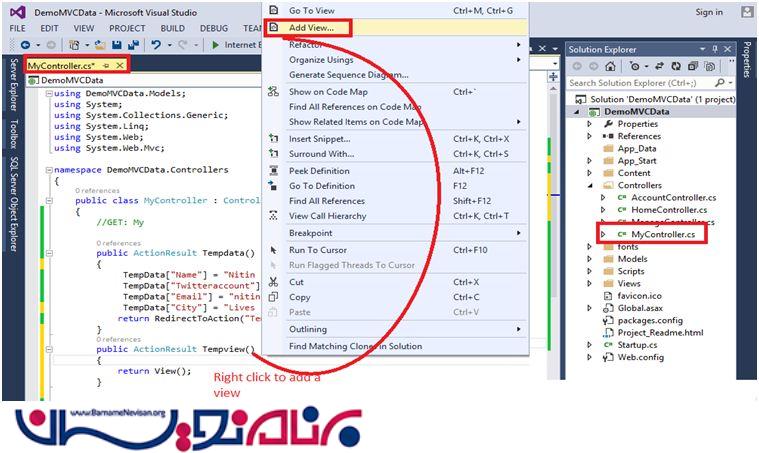Save the file with the Save icon
759x453 pixels.
pos(117,45)
